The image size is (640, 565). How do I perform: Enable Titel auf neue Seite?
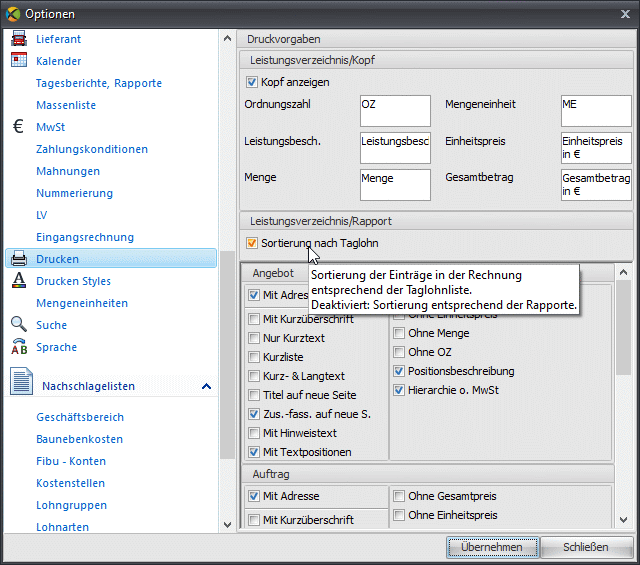pos(254,395)
